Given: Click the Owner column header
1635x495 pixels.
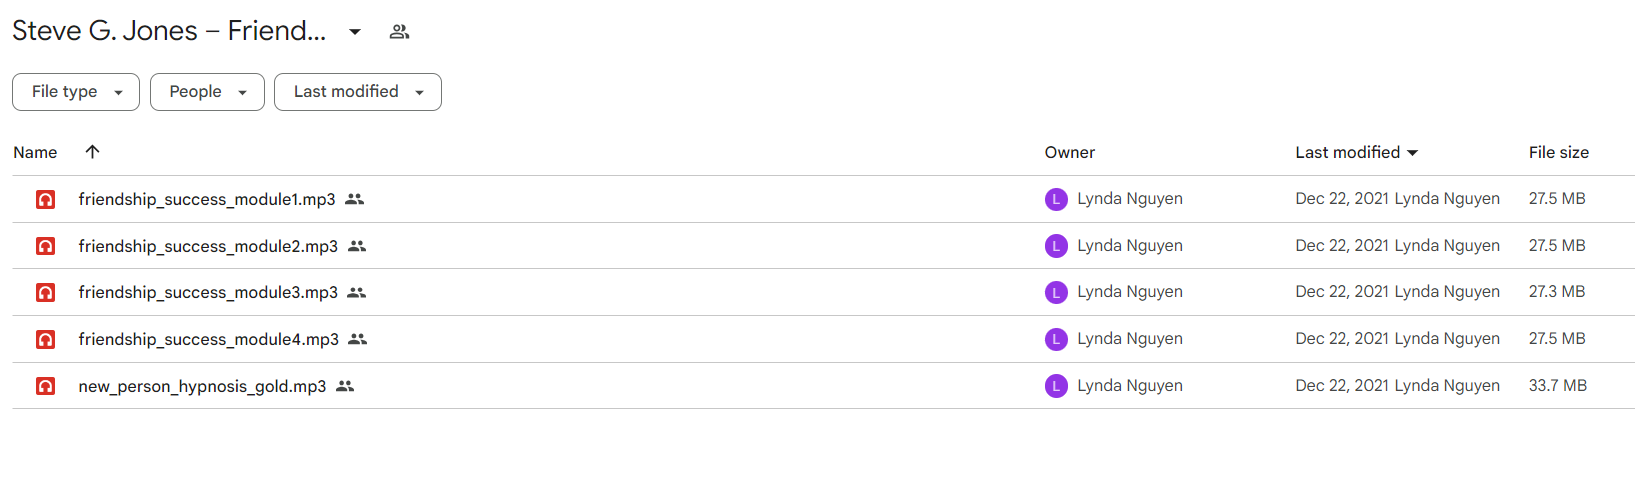Looking at the screenshot, I should click(x=1070, y=152).
